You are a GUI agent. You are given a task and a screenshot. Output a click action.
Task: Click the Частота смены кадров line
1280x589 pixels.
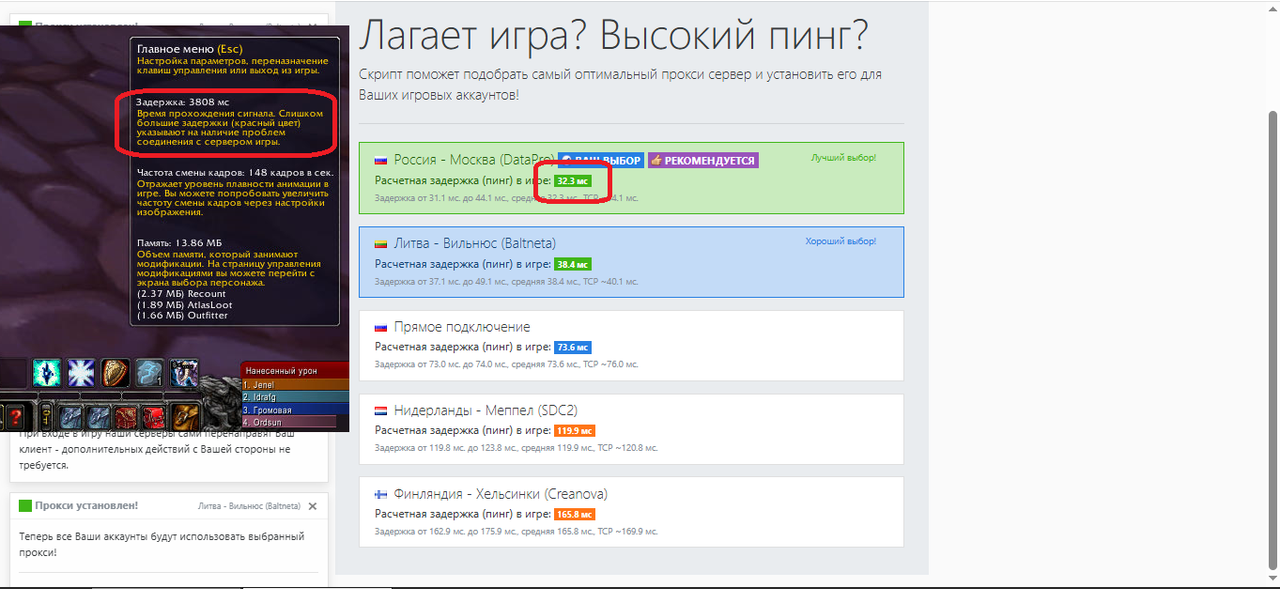tap(235, 172)
